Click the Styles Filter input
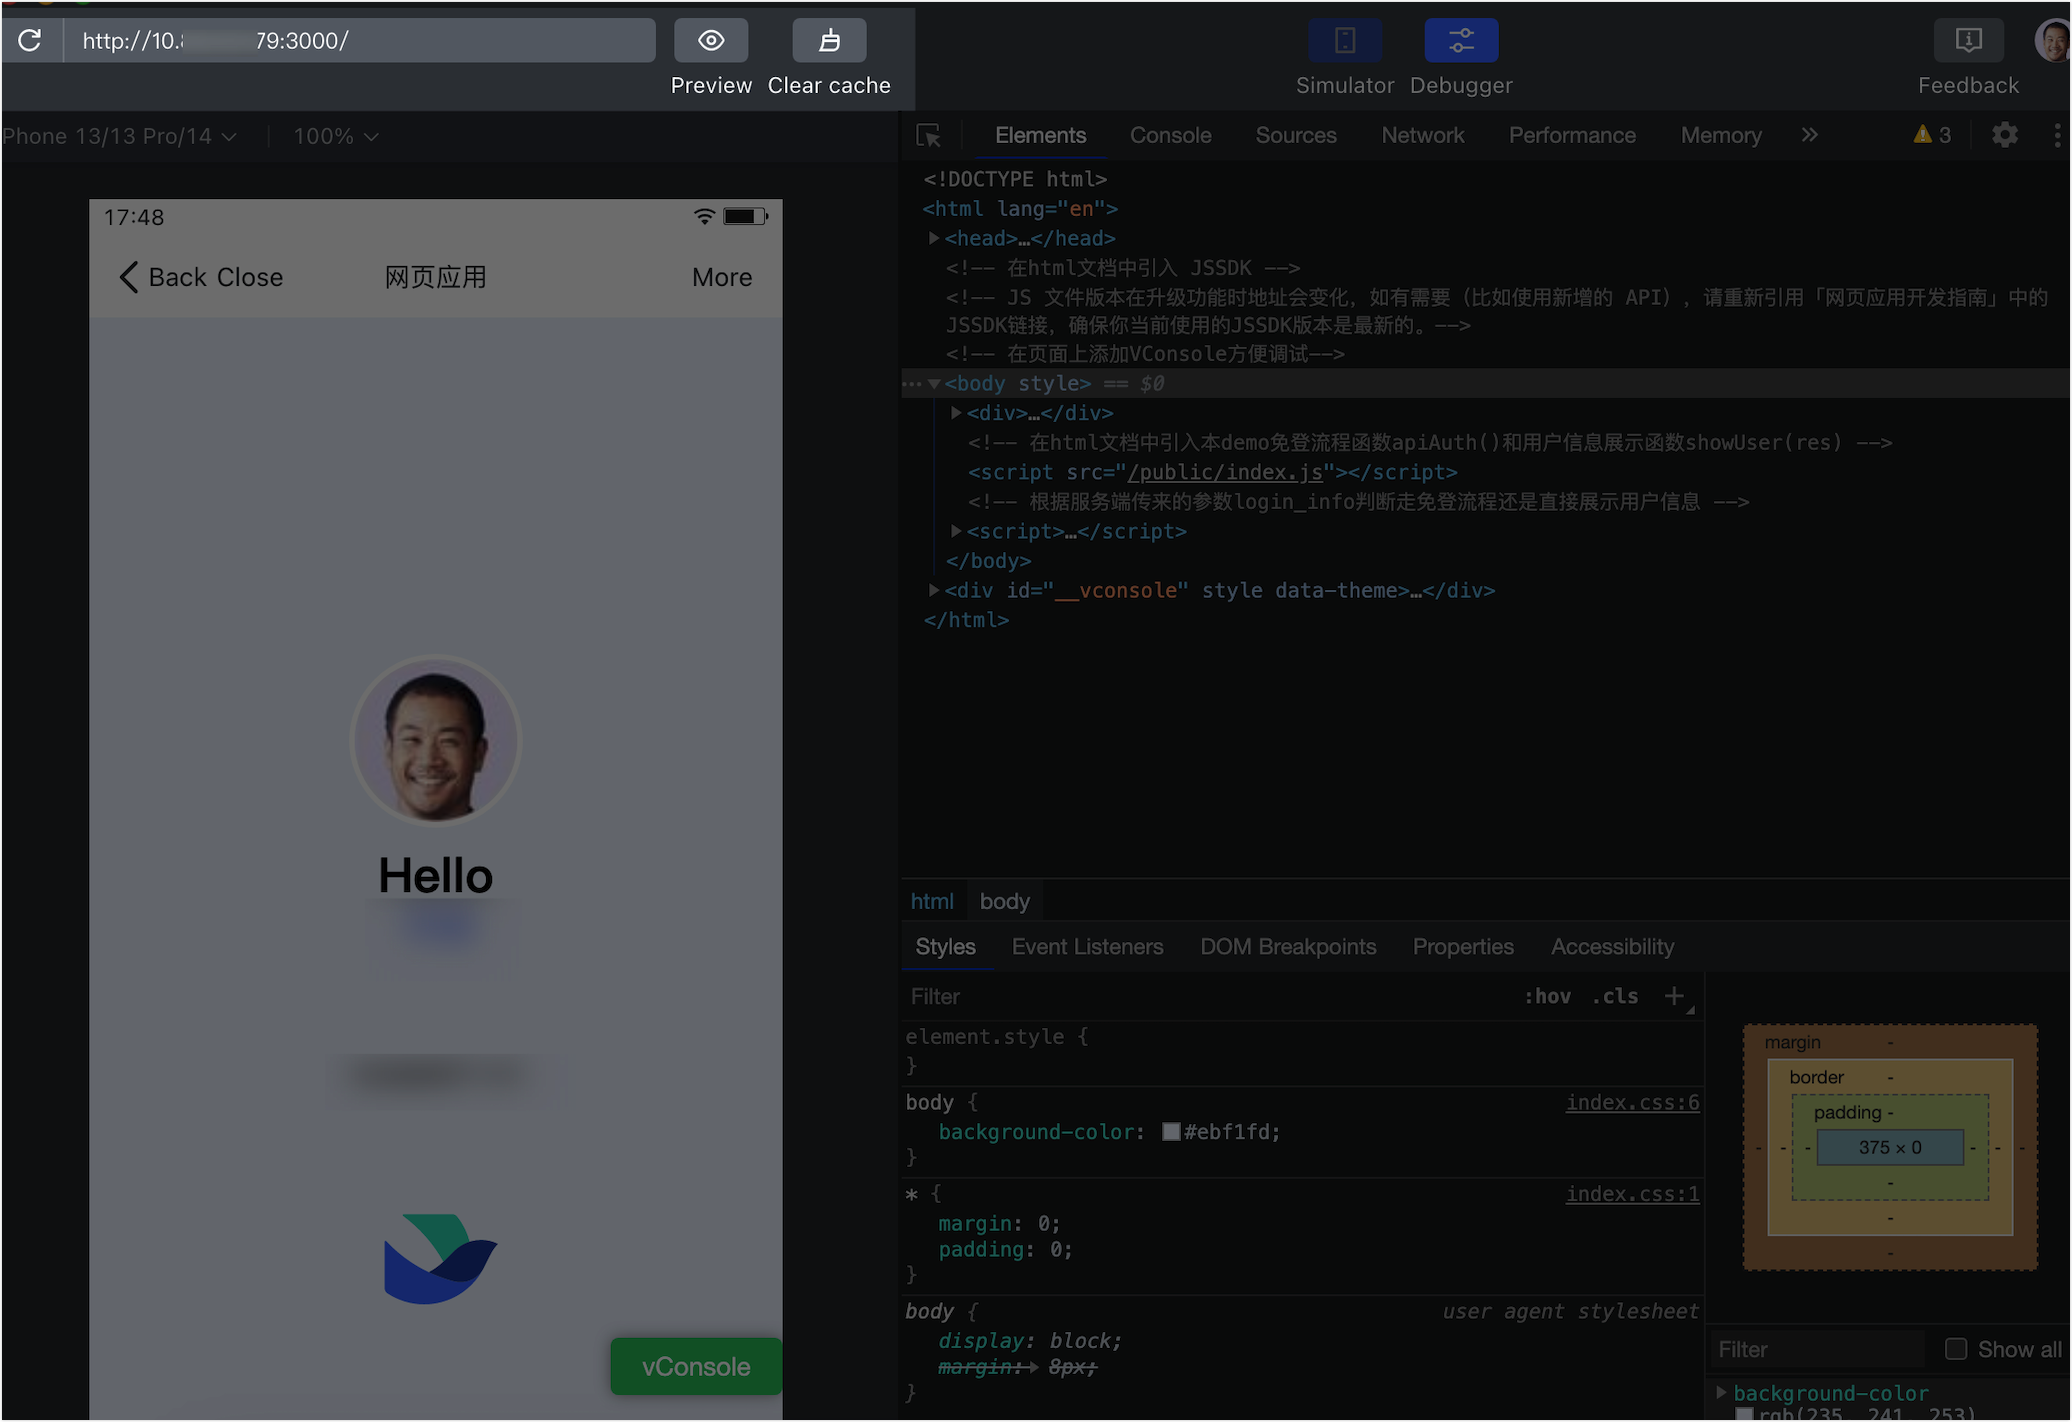The height and width of the screenshot is (1422, 2072). (1205, 996)
